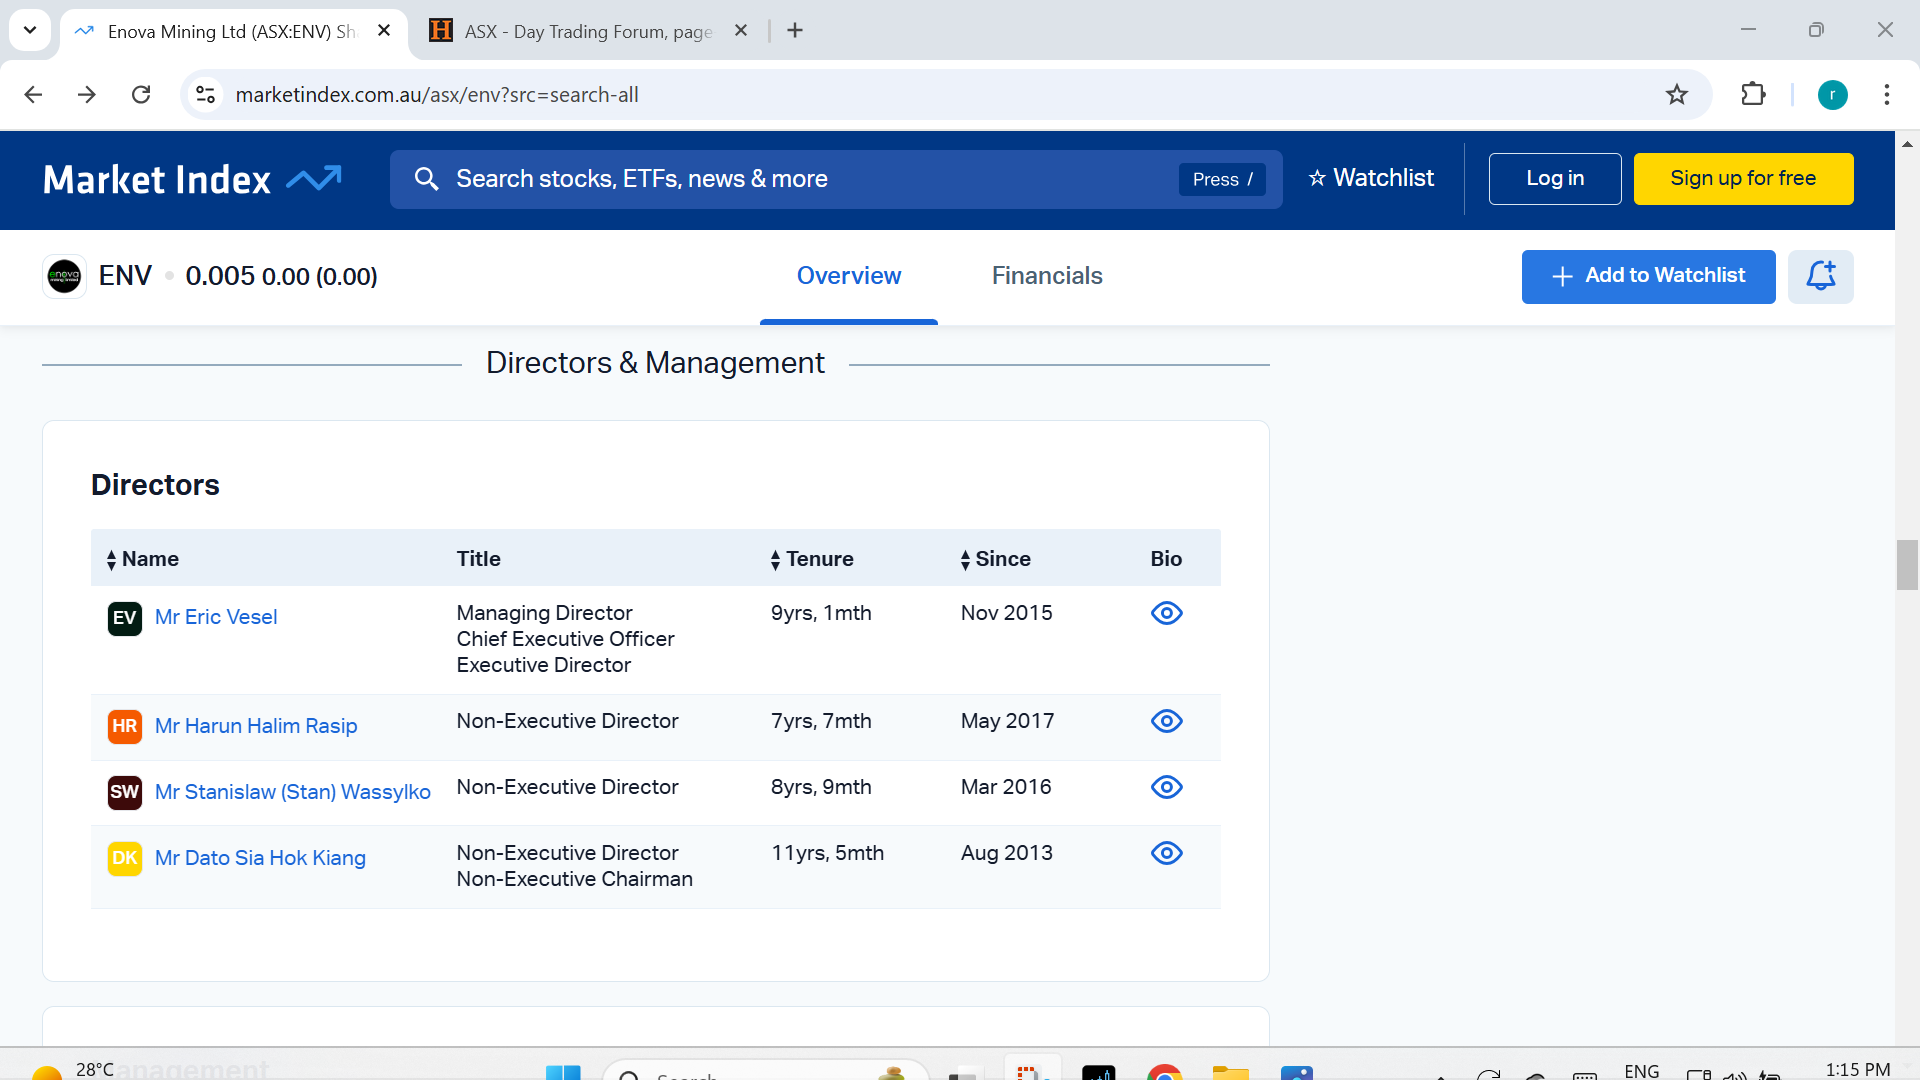This screenshot has height=1080, width=1920.
Task: Show bio for Mr Dato Sia Hok Kiang
Action: pyautogui.click(x=1166, y=853)
